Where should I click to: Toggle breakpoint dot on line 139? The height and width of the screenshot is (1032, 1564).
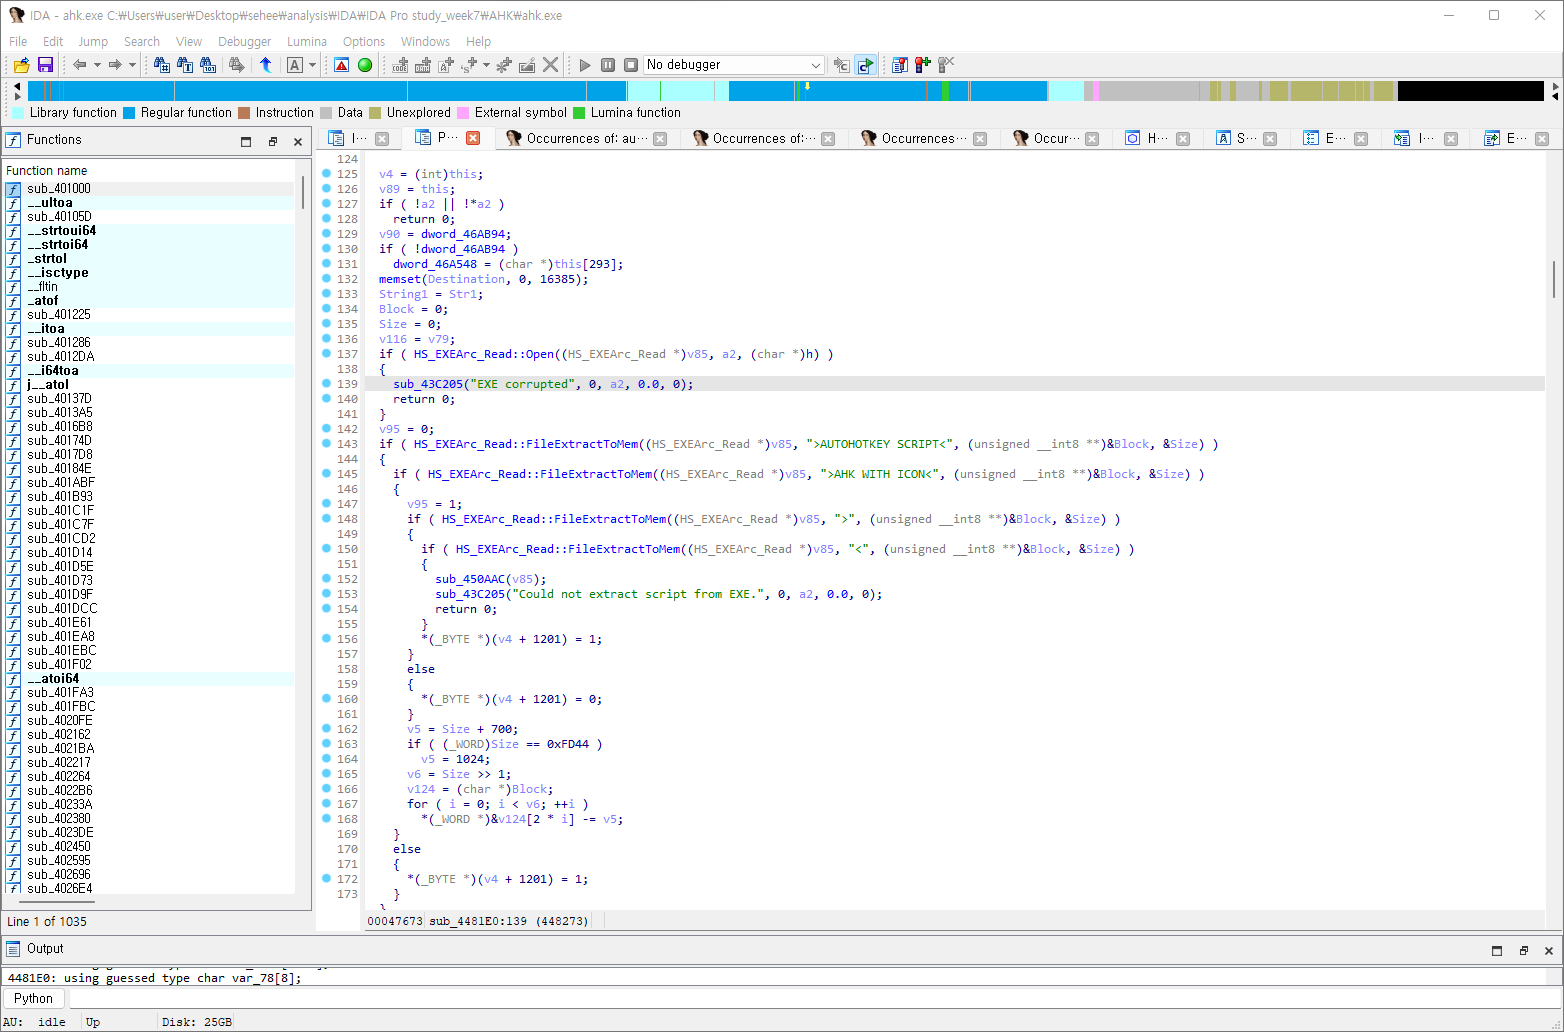click(x=326, y=383)
